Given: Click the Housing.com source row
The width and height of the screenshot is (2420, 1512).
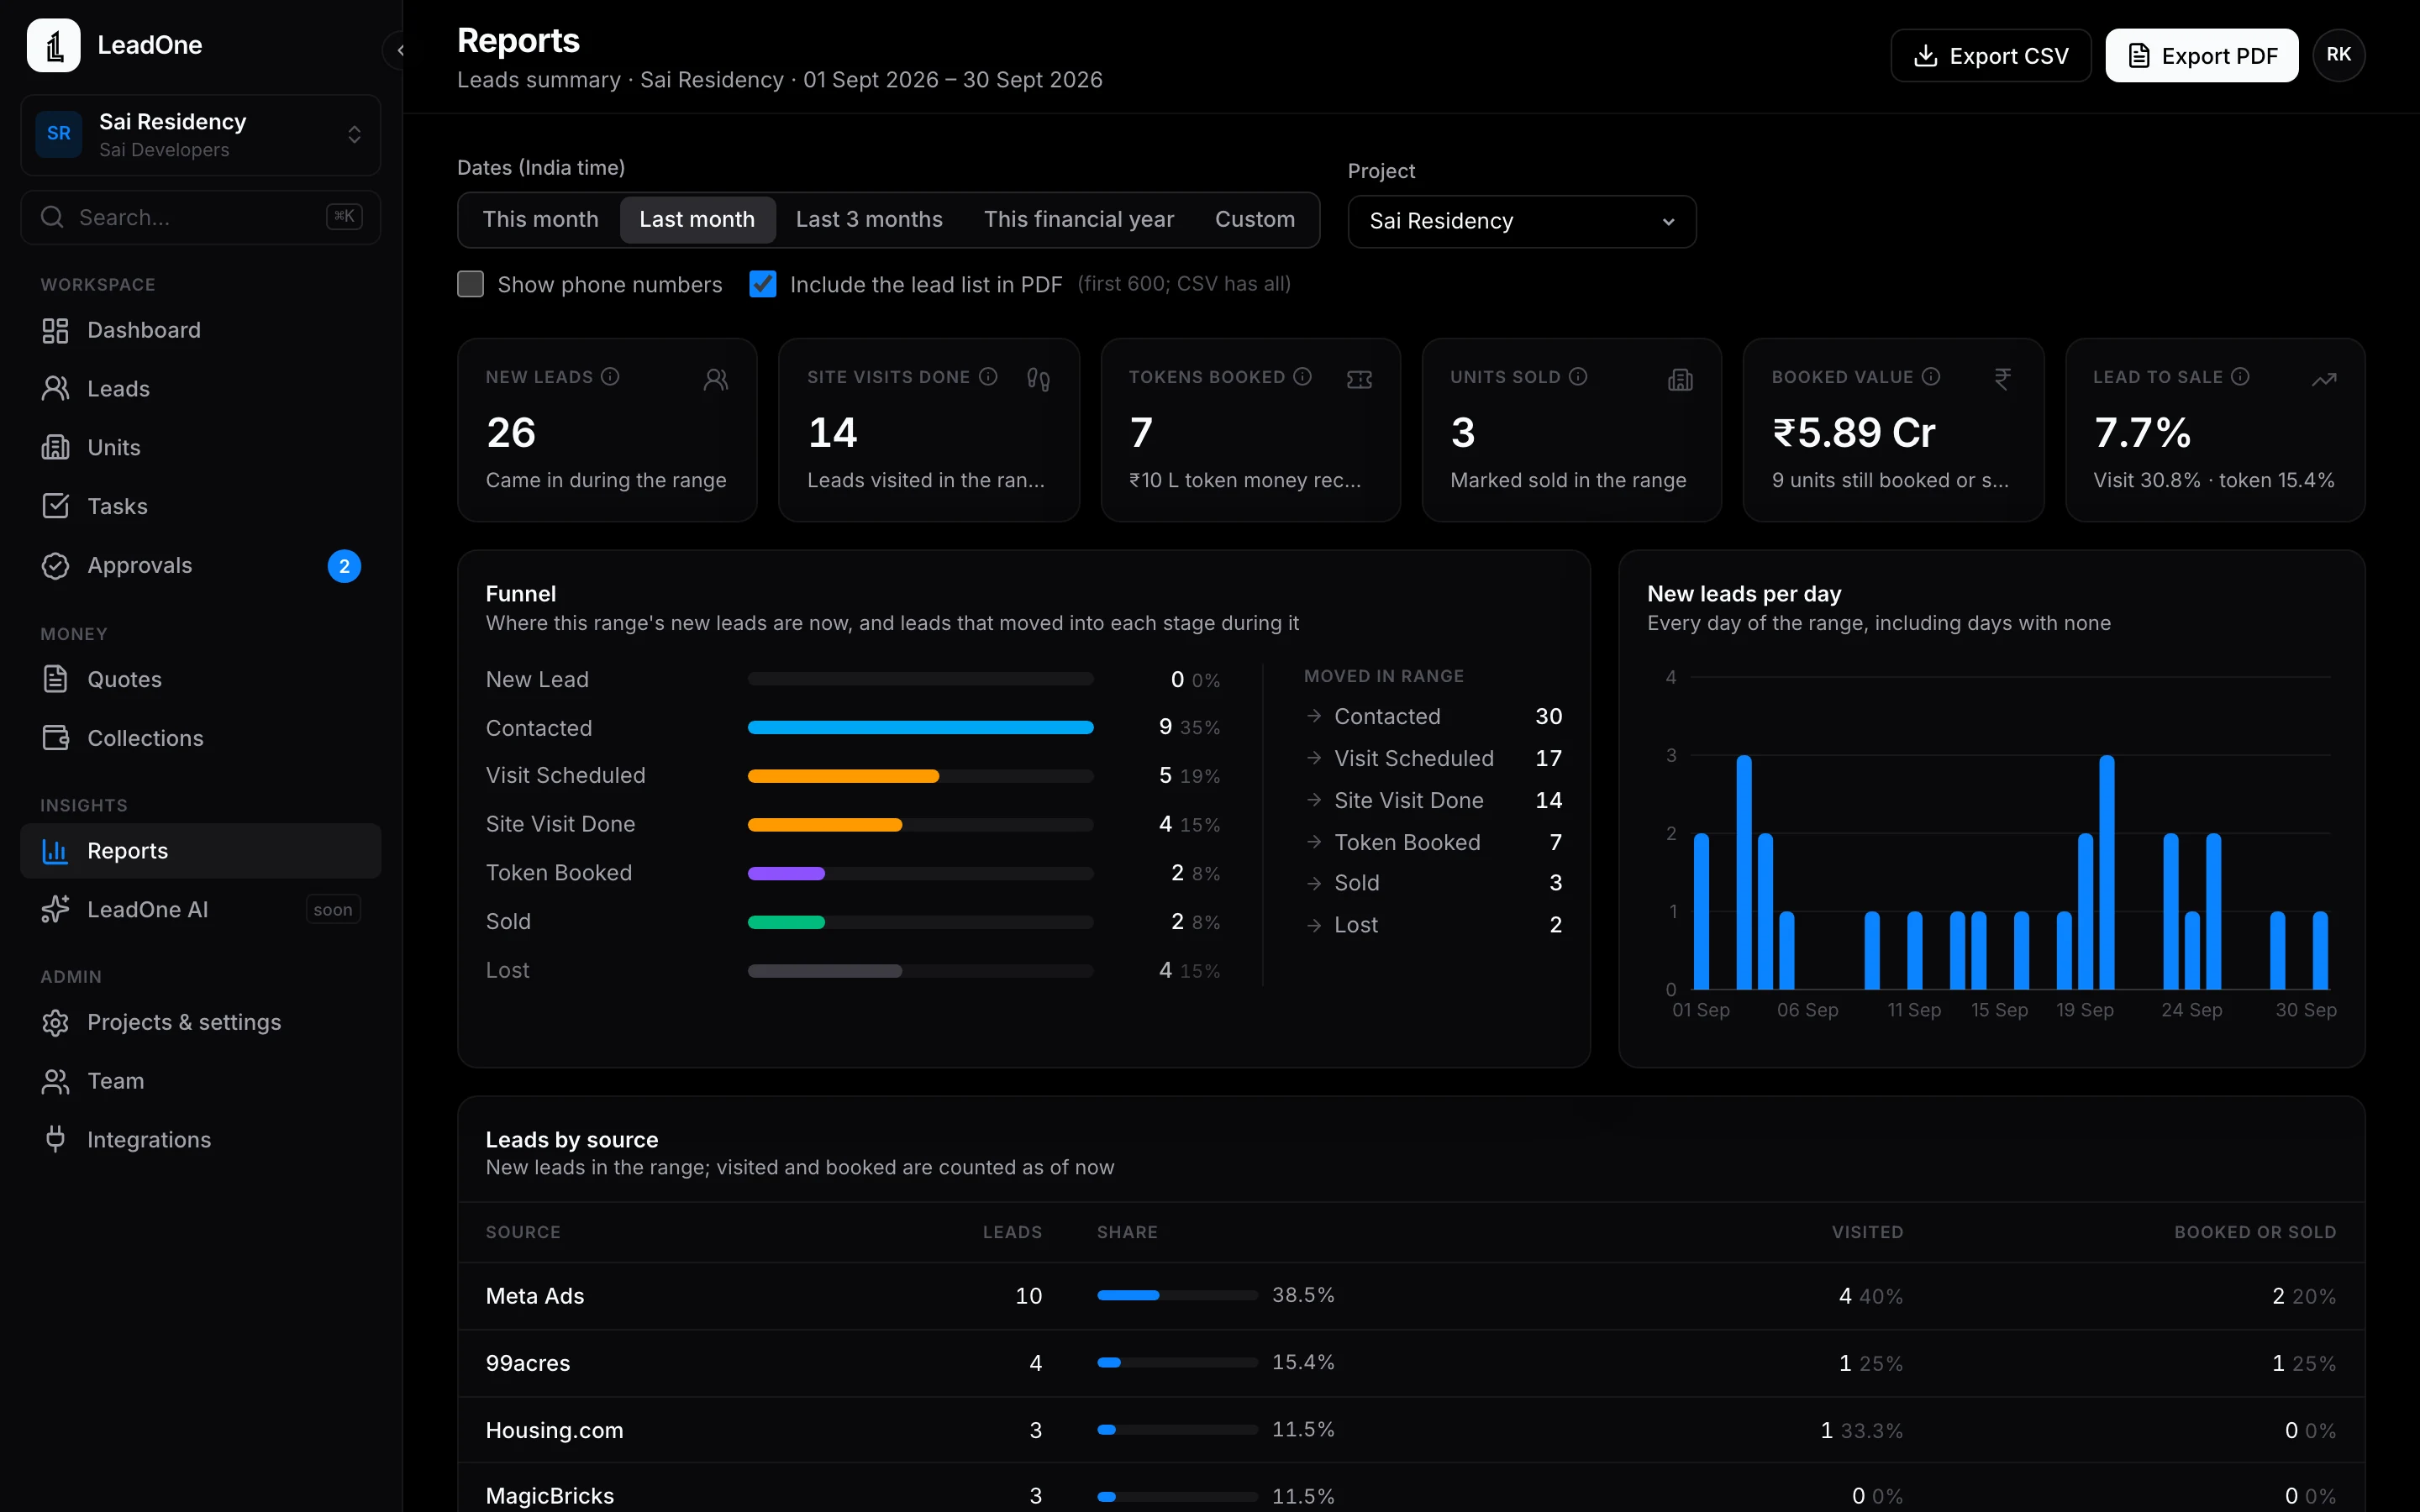Looking at the screenshot, I should 1410,1430.
